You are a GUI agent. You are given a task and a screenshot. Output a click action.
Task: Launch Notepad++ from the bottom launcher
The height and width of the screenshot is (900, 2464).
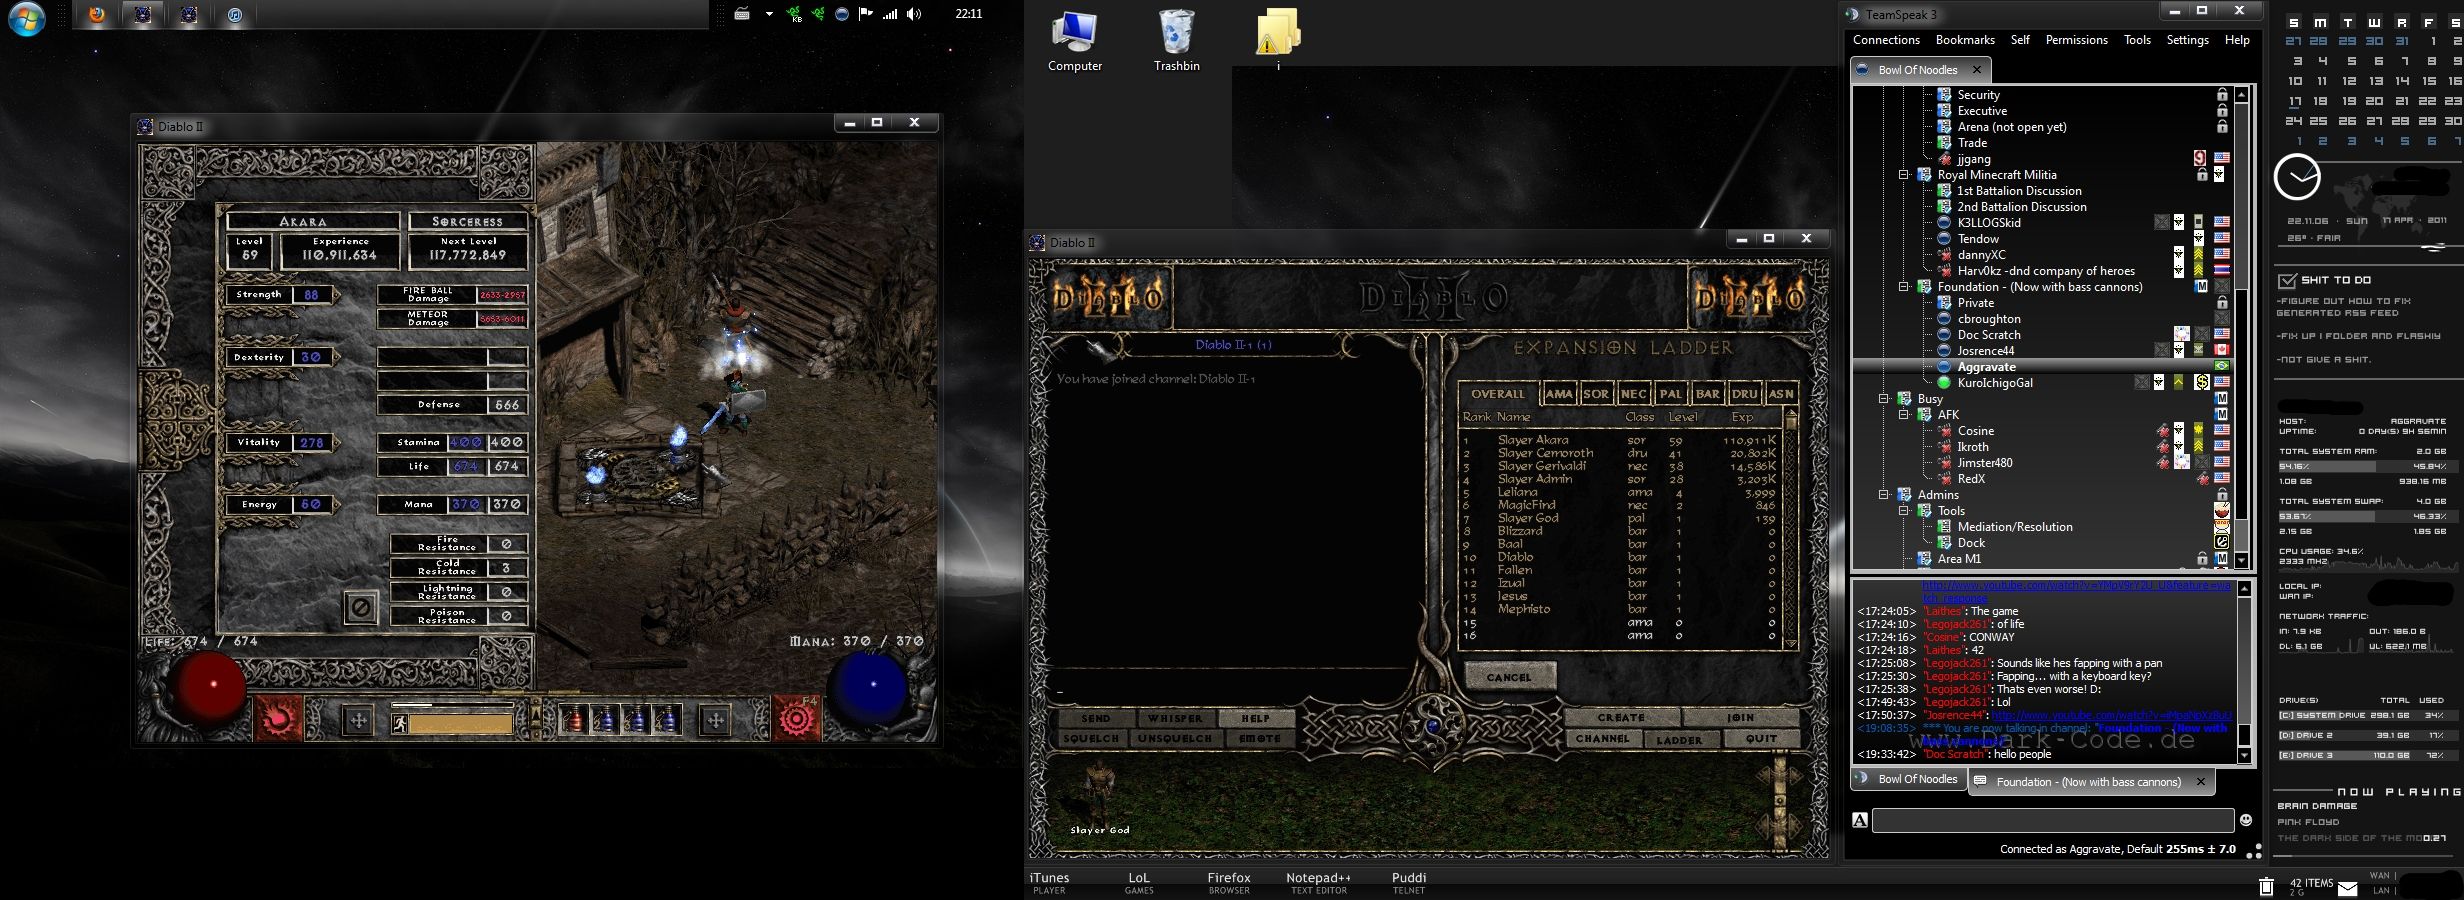(x=1318, y=882)
